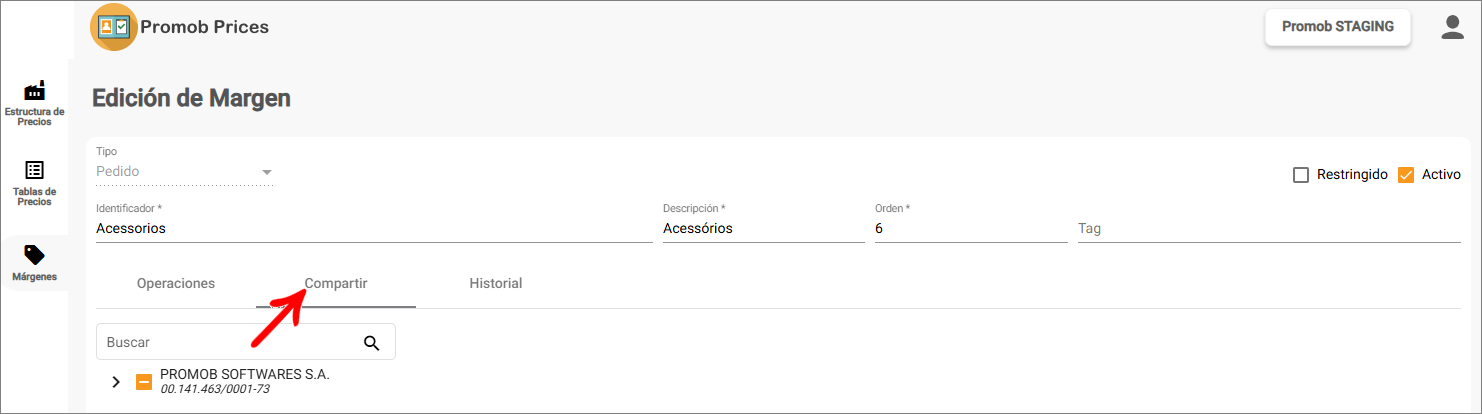The image size is (1482, 414).
Task: Open the user account profile icon
Action: coord(1452,27)
